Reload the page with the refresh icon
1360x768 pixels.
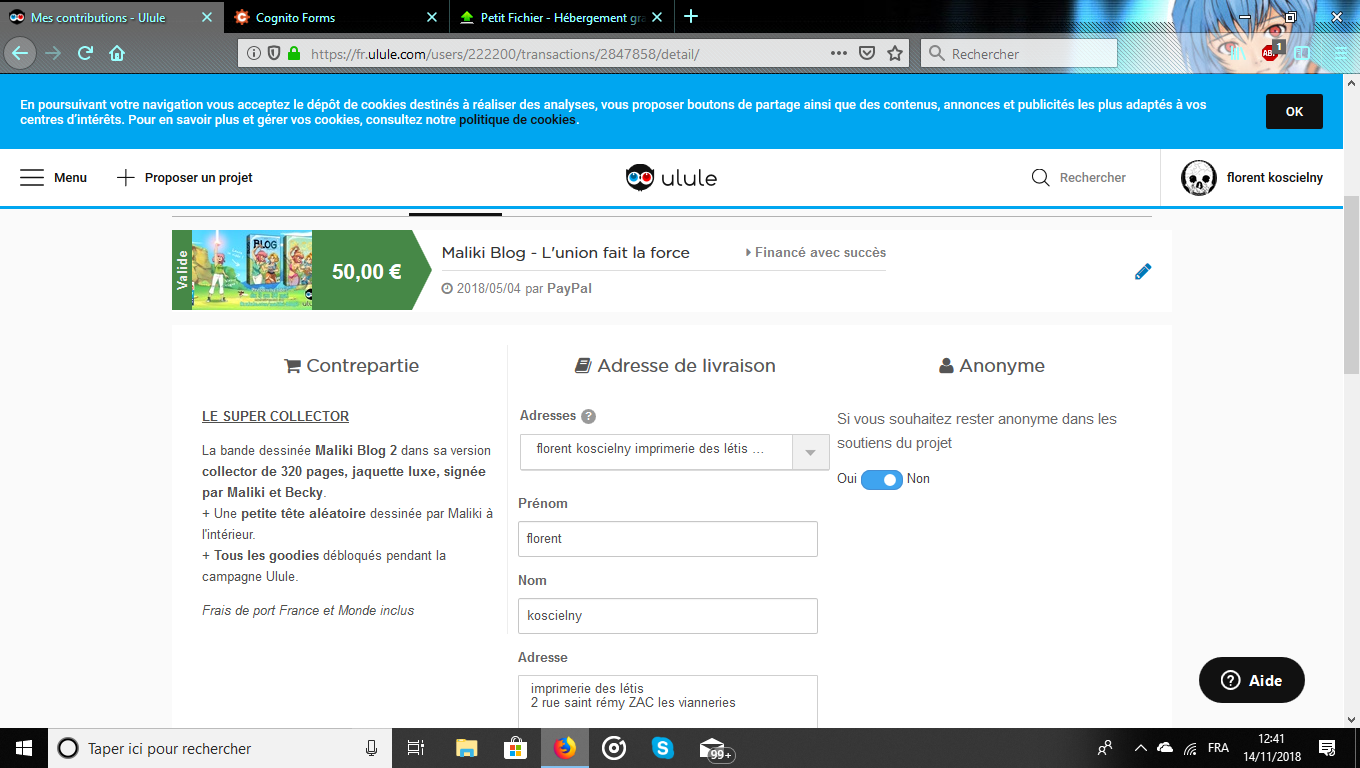click(x=85, y=54)
